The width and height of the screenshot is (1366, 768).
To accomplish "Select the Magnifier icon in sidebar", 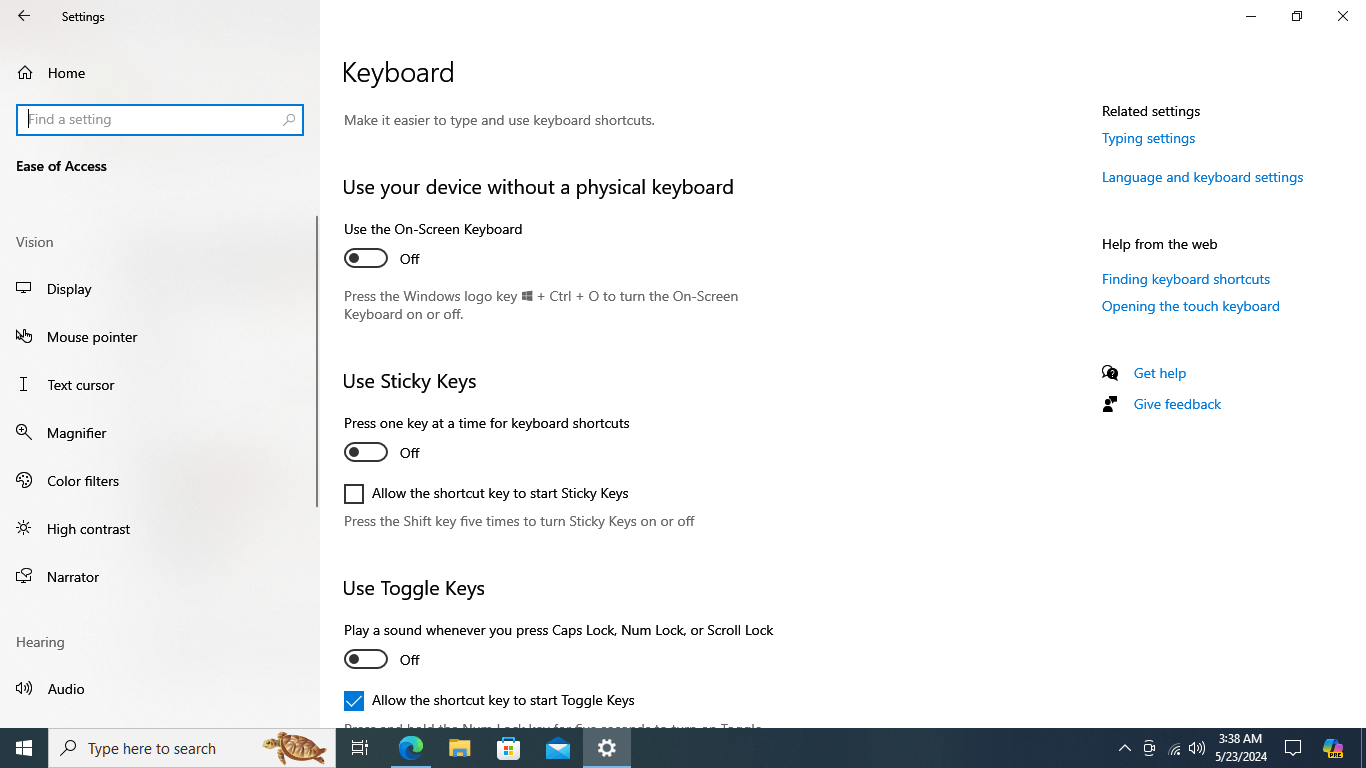I will pyautogui.click(x=24, y=433).
